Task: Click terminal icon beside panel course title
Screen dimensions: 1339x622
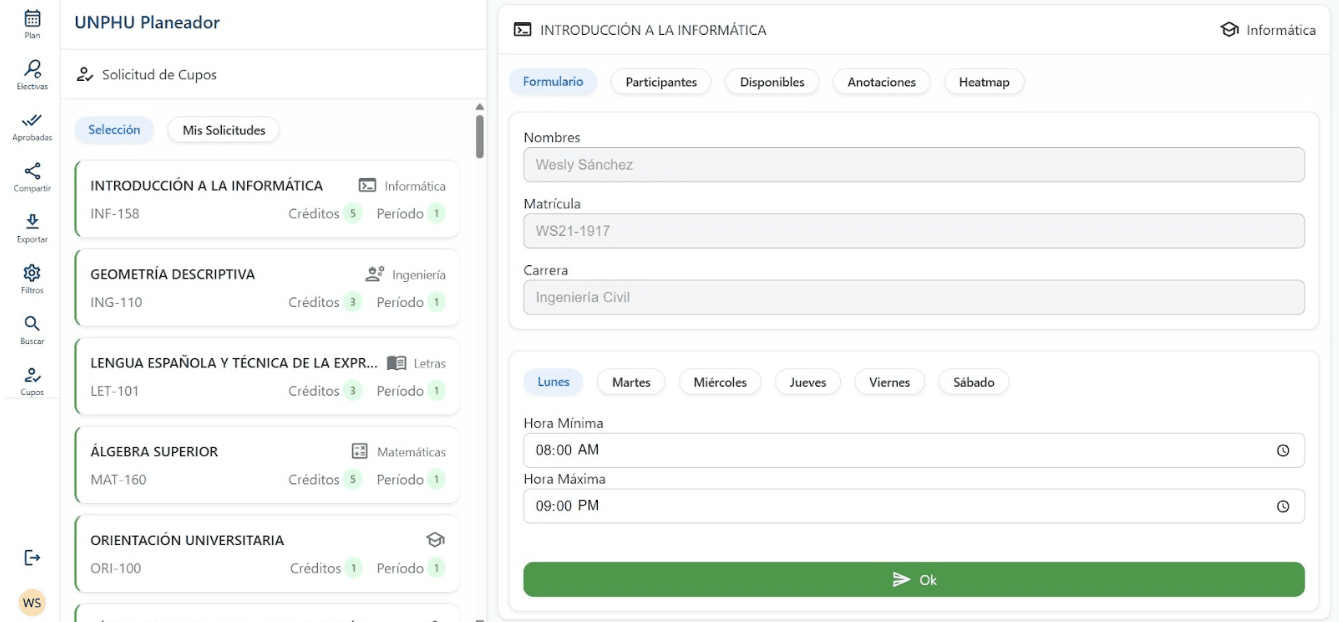Action: coord(522,30)
